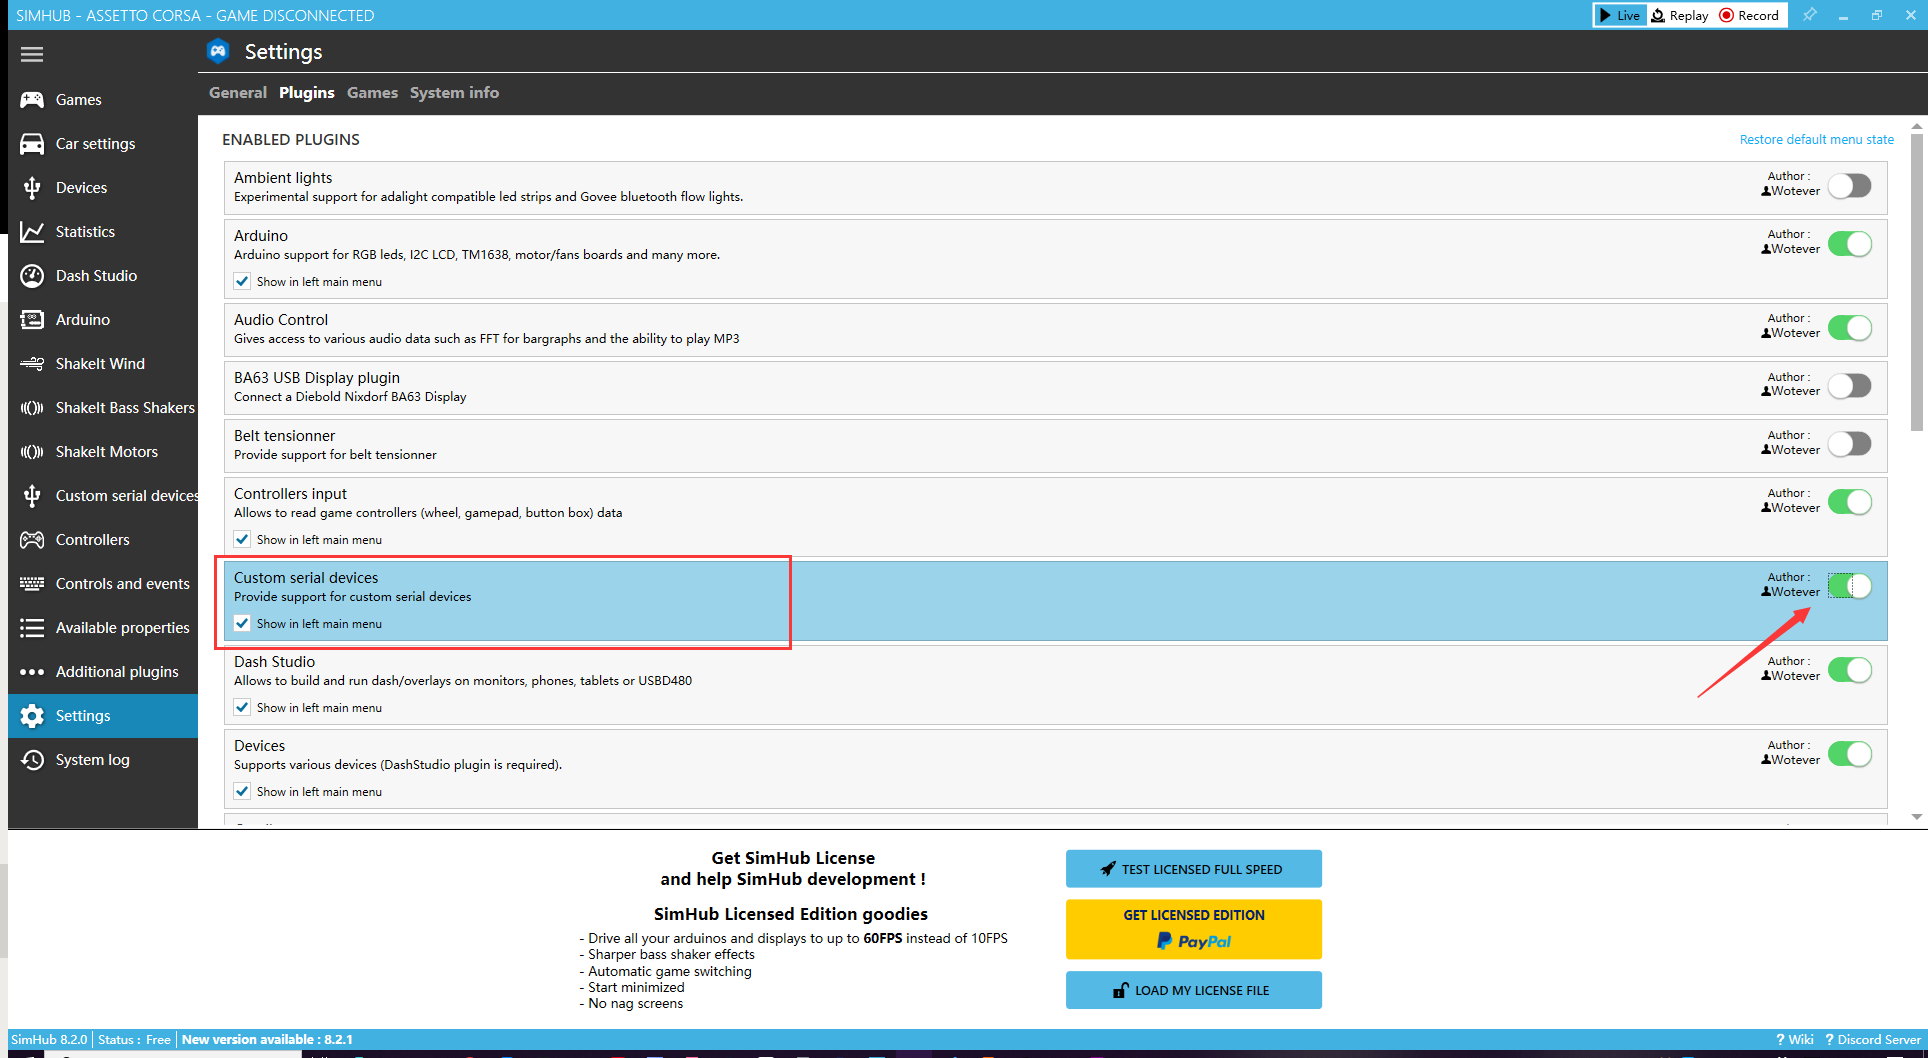Screen dimensions: 1928x1058
Task: Click 'Load My License File' button
Action: point(1193,990)
